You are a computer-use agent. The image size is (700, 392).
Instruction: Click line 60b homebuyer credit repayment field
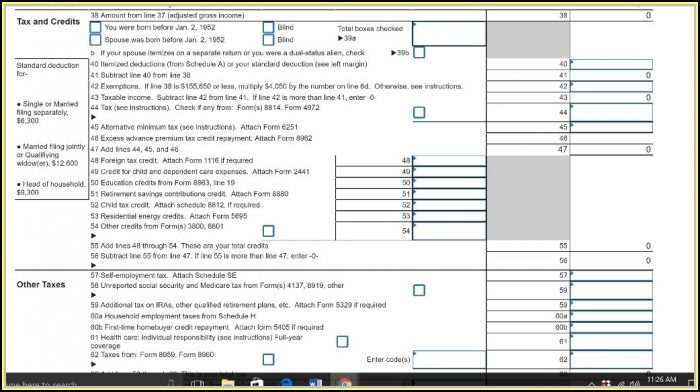[611, 327]
